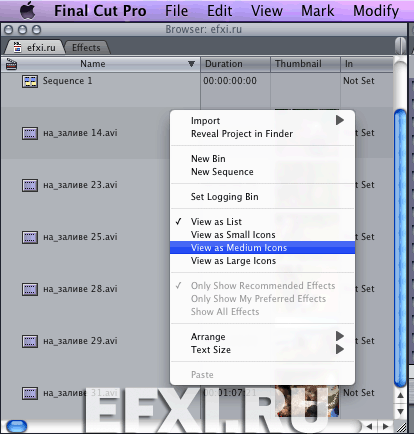Select clip icon for на_заливе 28.avi
The image size is (414, 434).
point(30,289)
